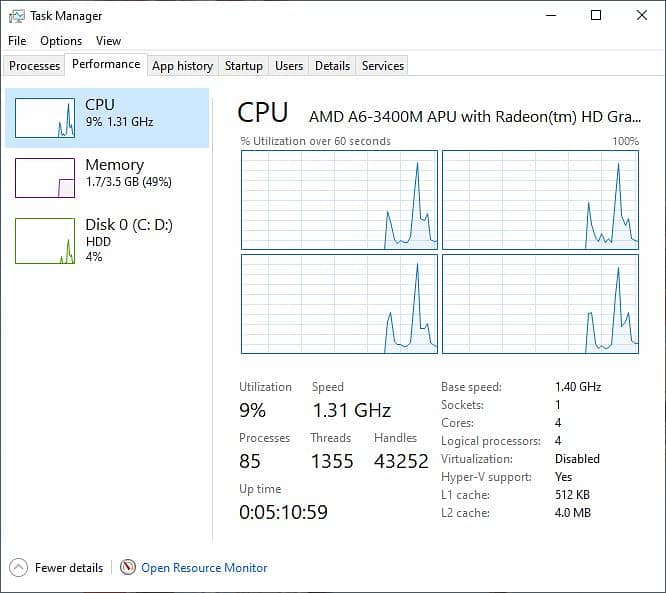Click the top-right logical processor graph
The height and width of the screenshot is (593, 666).
pyautogui.click(x=540, y=200)
